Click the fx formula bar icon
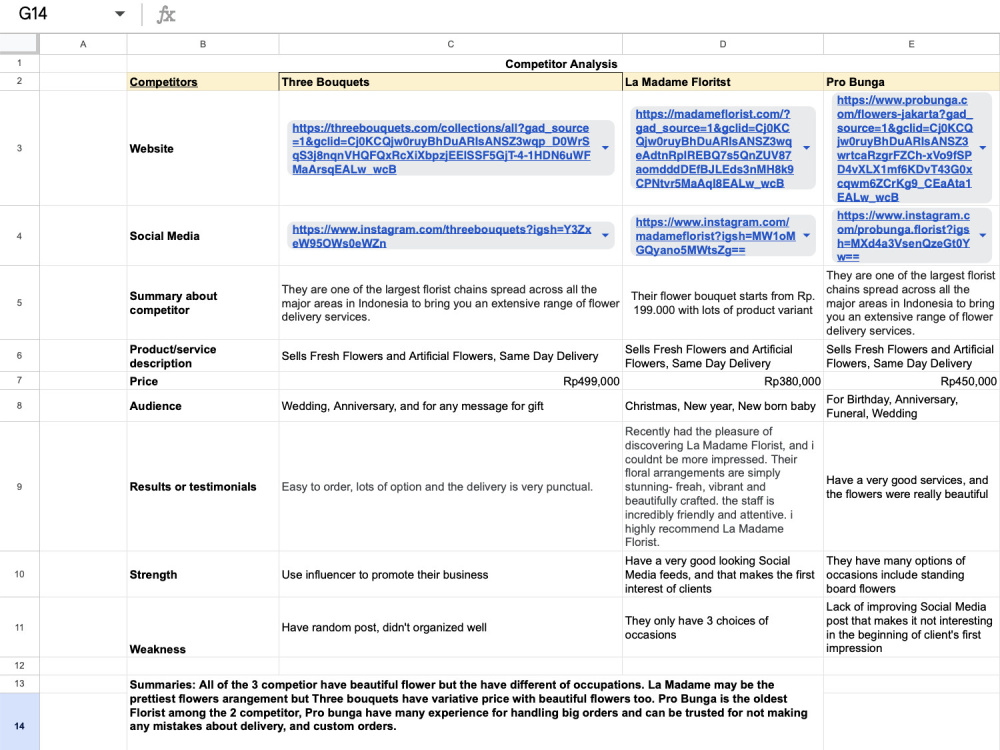The width and height of the screenshot is (1000, 750). (x=166, y=14)
